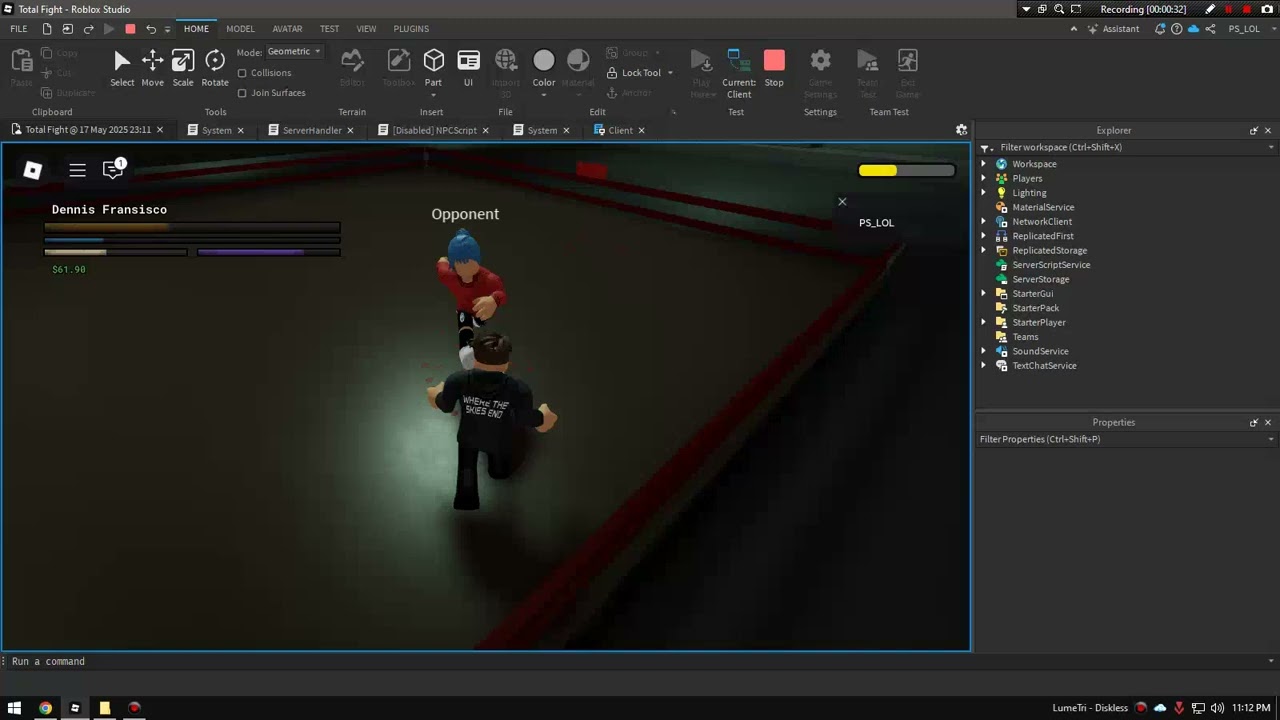Pick the Select arrow tool
The width and height of the screenshot is (1280, 720).
point(122,68)
